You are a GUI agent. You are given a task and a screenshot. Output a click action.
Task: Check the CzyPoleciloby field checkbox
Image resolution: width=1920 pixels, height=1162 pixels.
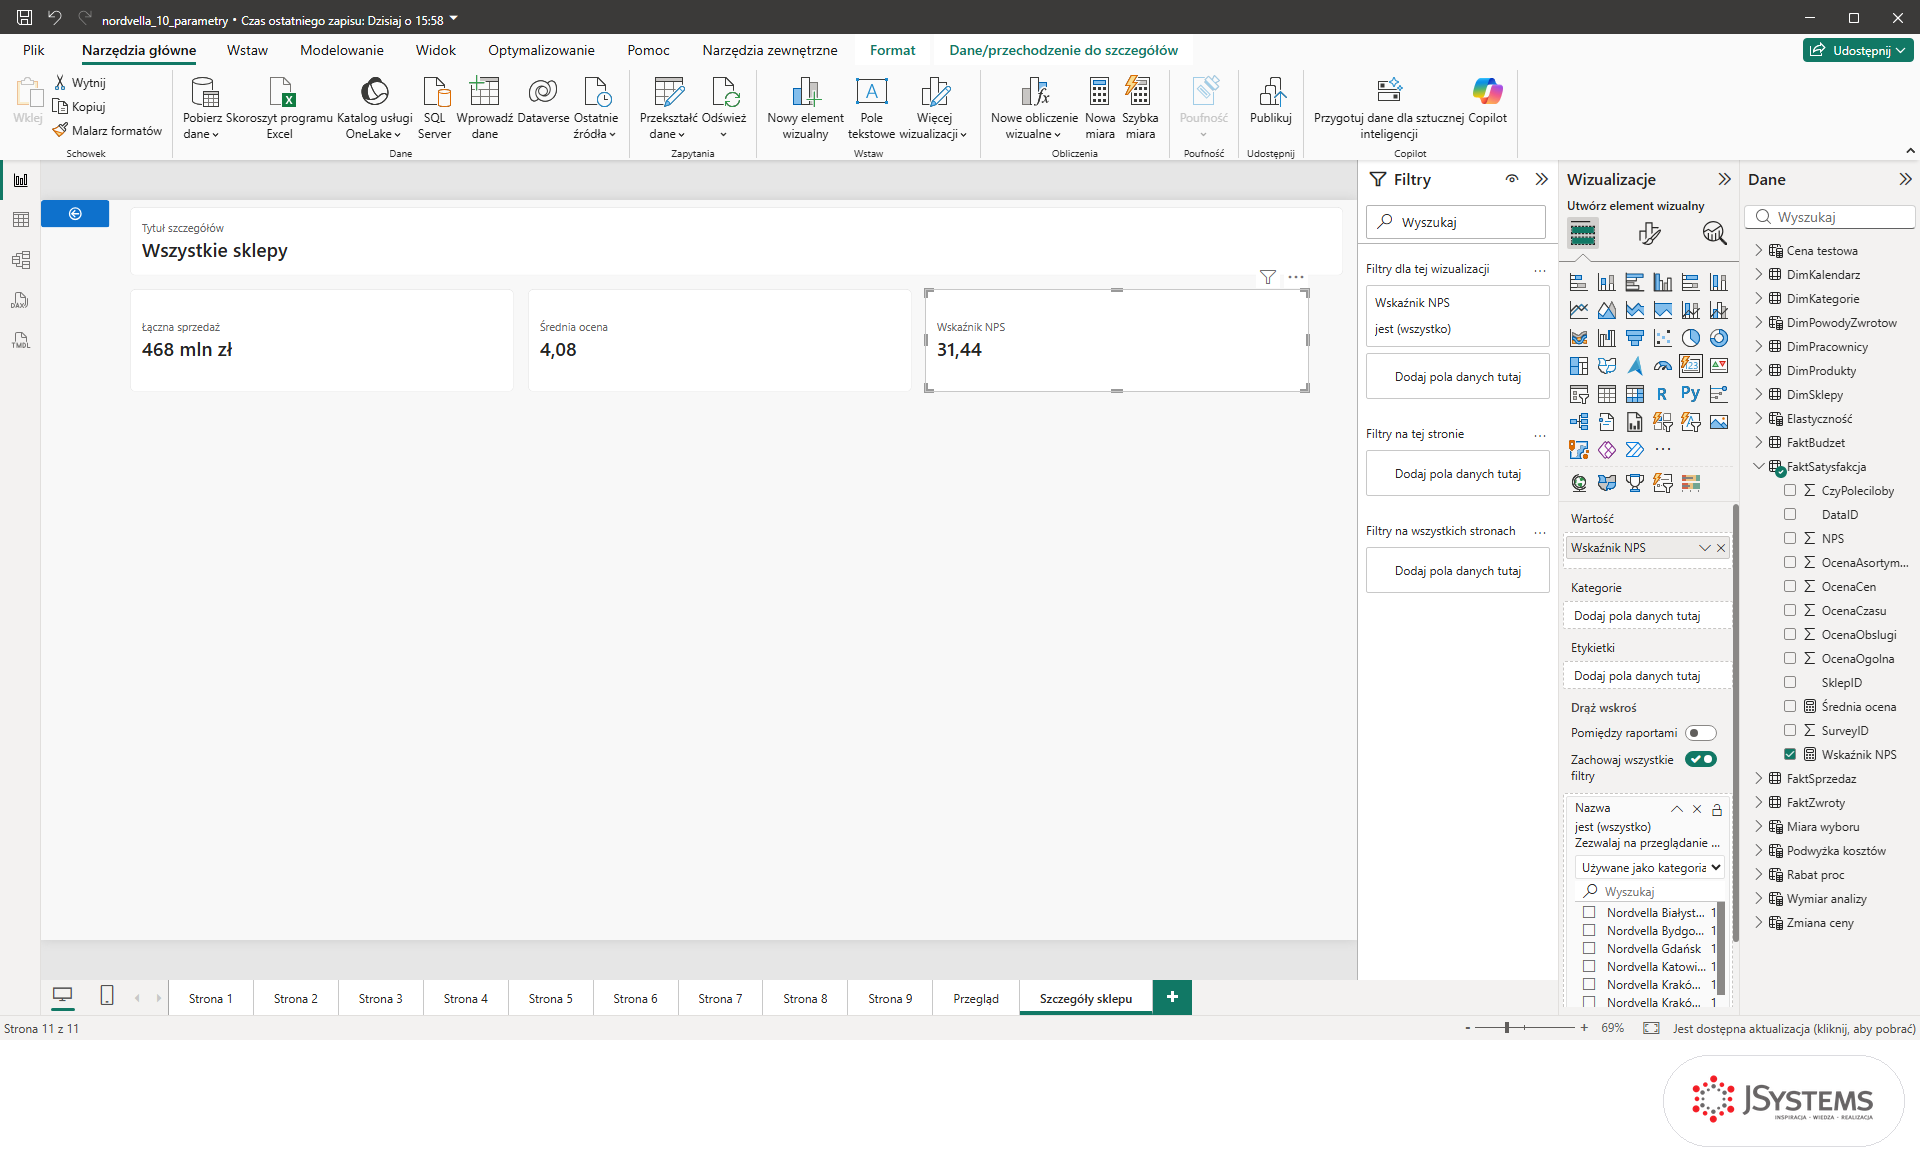point(1790,491)
